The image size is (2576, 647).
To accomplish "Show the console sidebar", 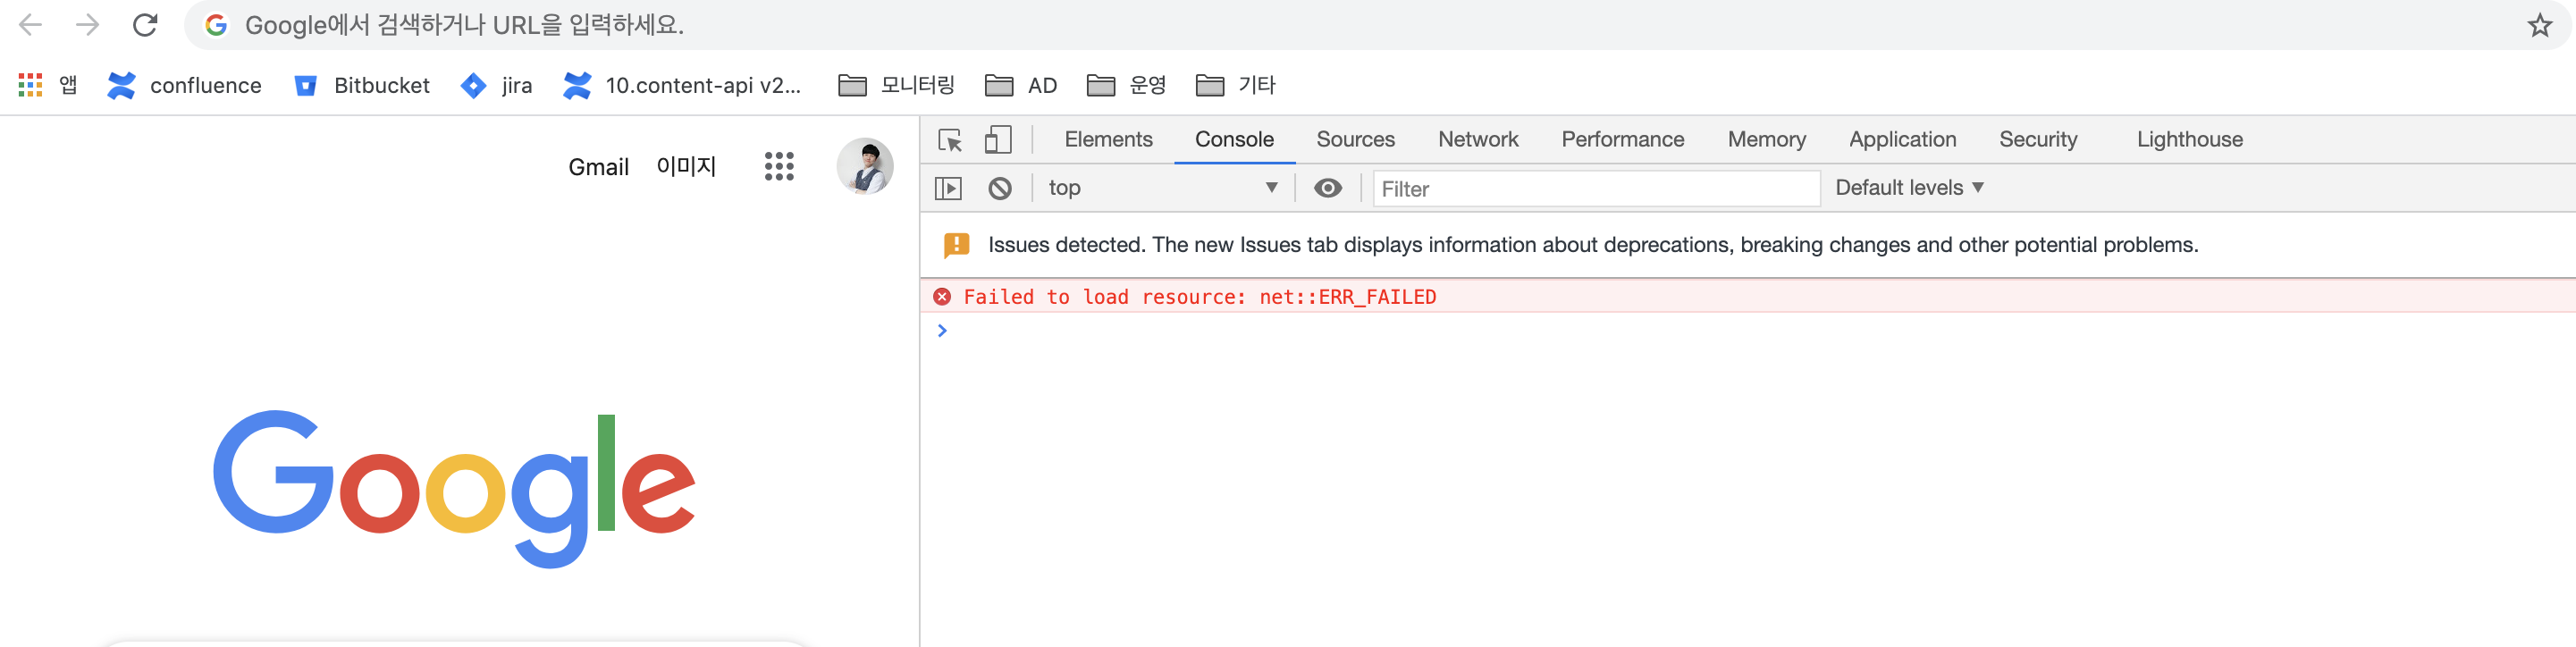I will [x=948, y=188].
